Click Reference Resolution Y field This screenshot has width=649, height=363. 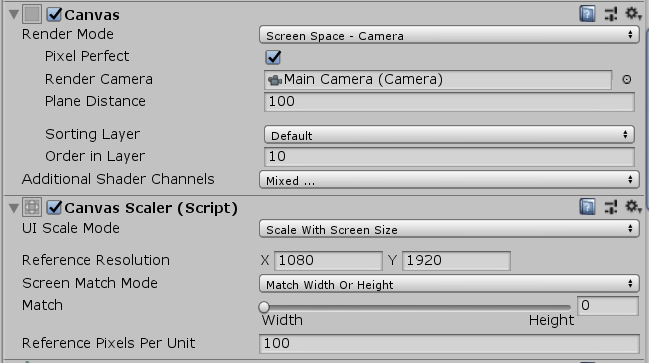[x=456, y=261]
